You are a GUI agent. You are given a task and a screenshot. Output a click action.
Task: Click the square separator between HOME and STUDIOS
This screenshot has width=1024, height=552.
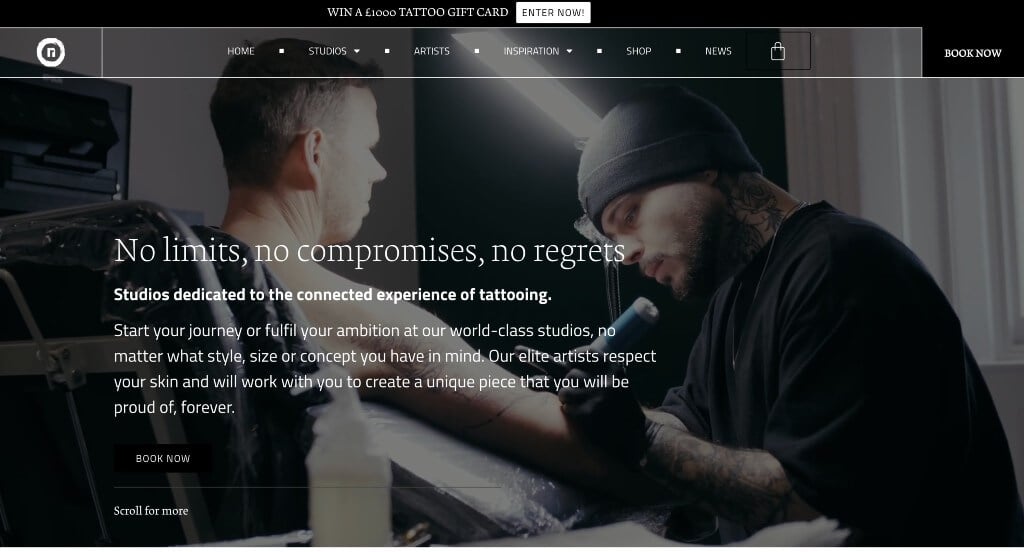(x=281, y=51)
